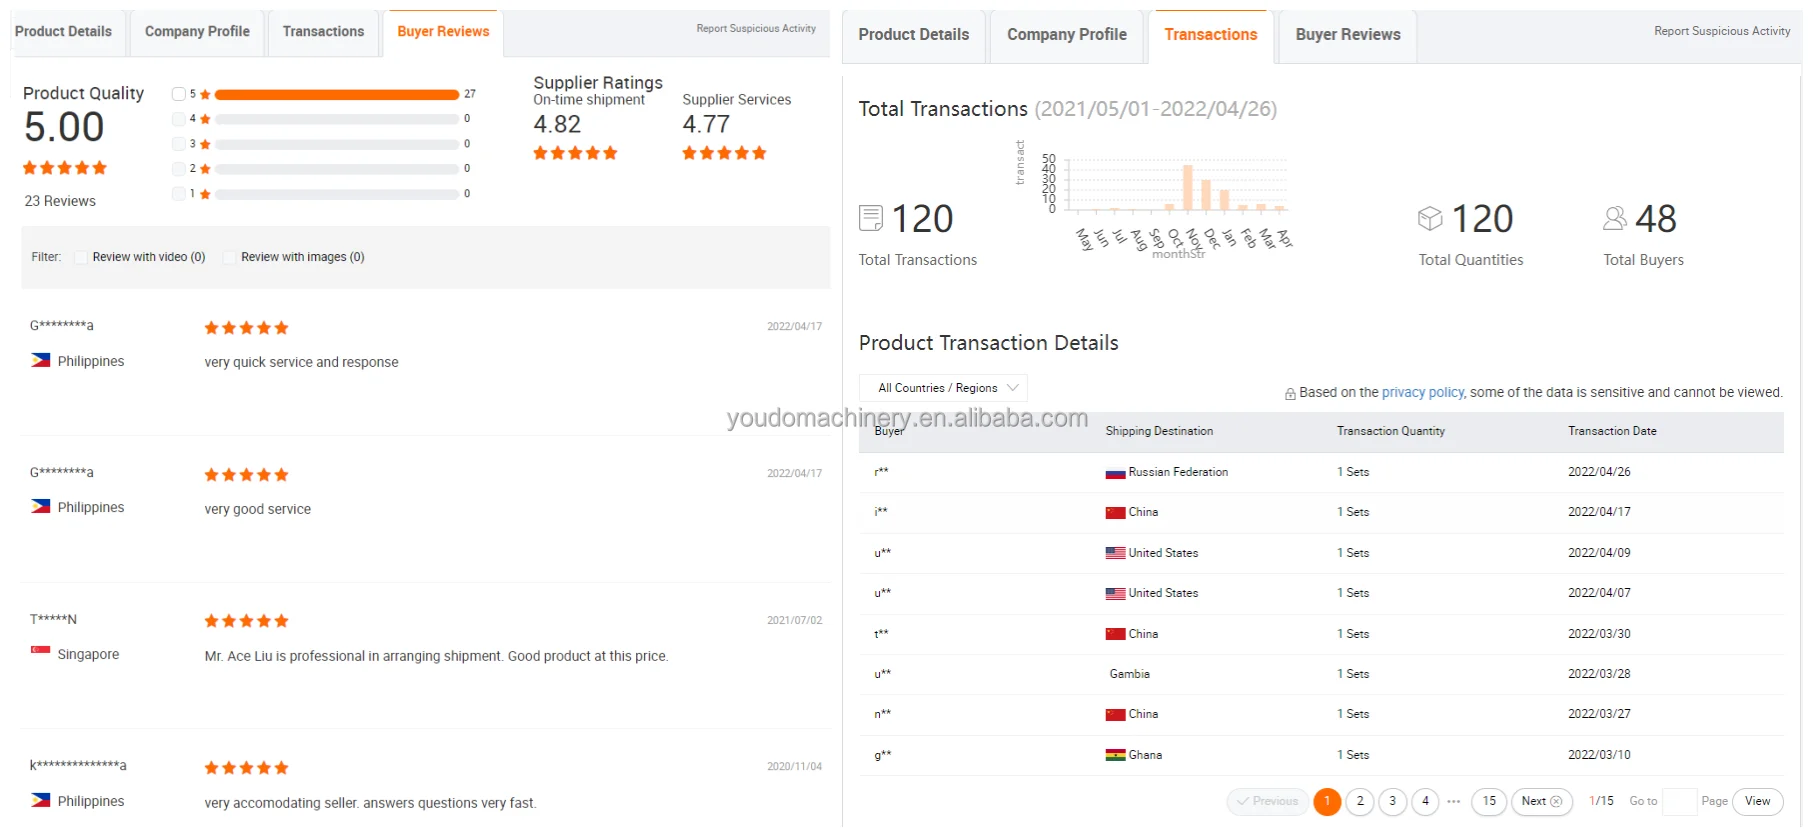Open Company Profile tab above Total Transactions
Viewport: 1813px width, 837px height.
click(x=1066, y=35)
